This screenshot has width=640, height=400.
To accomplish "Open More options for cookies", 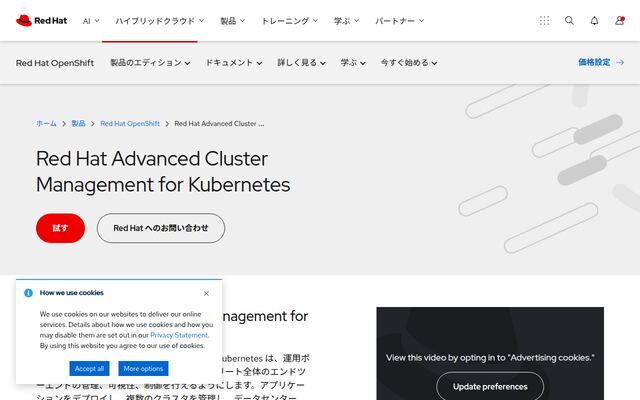I will [143, 369].
